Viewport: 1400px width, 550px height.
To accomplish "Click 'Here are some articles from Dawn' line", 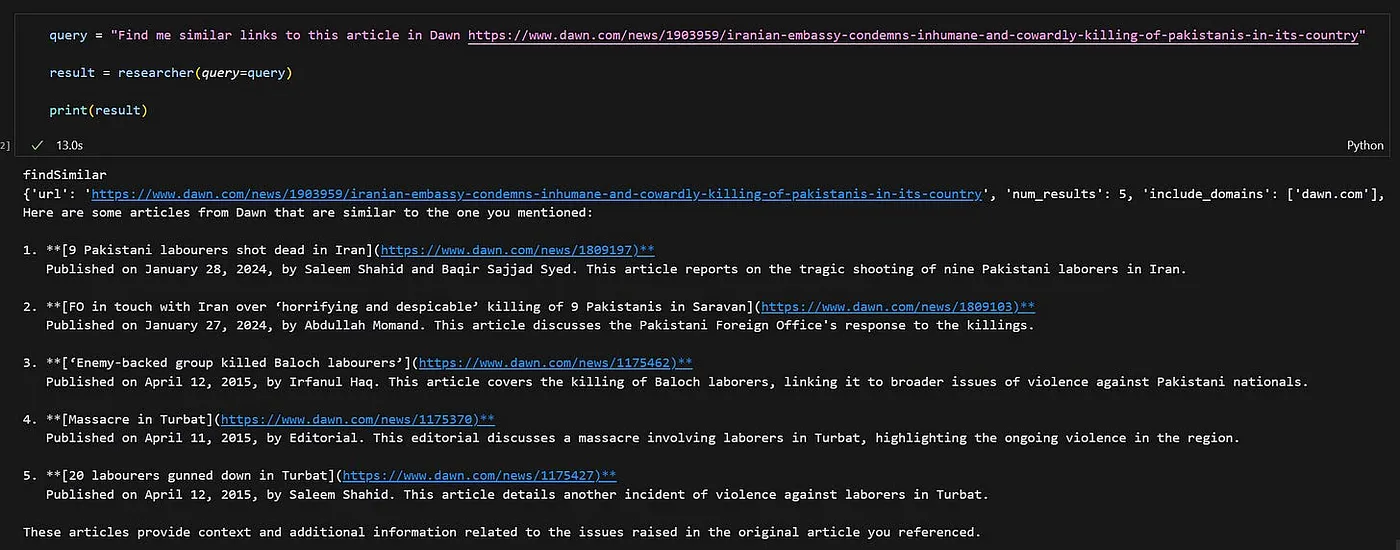I will tap(308, 213).
